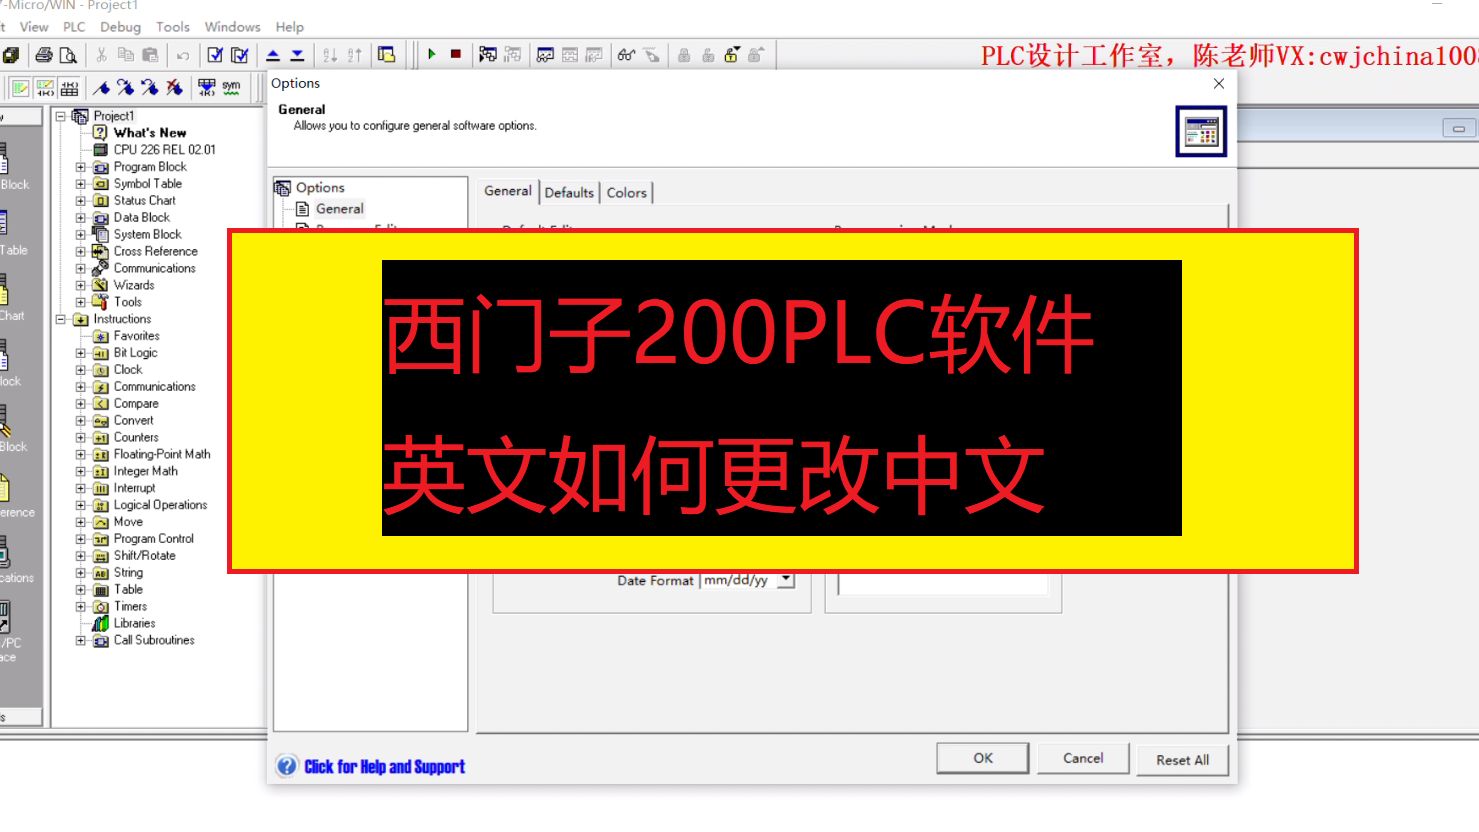The image size is (1479, 832).
Task: Select 'Libraries' in instruction tree
Action: pyautogui.click(x=134, y=623)
